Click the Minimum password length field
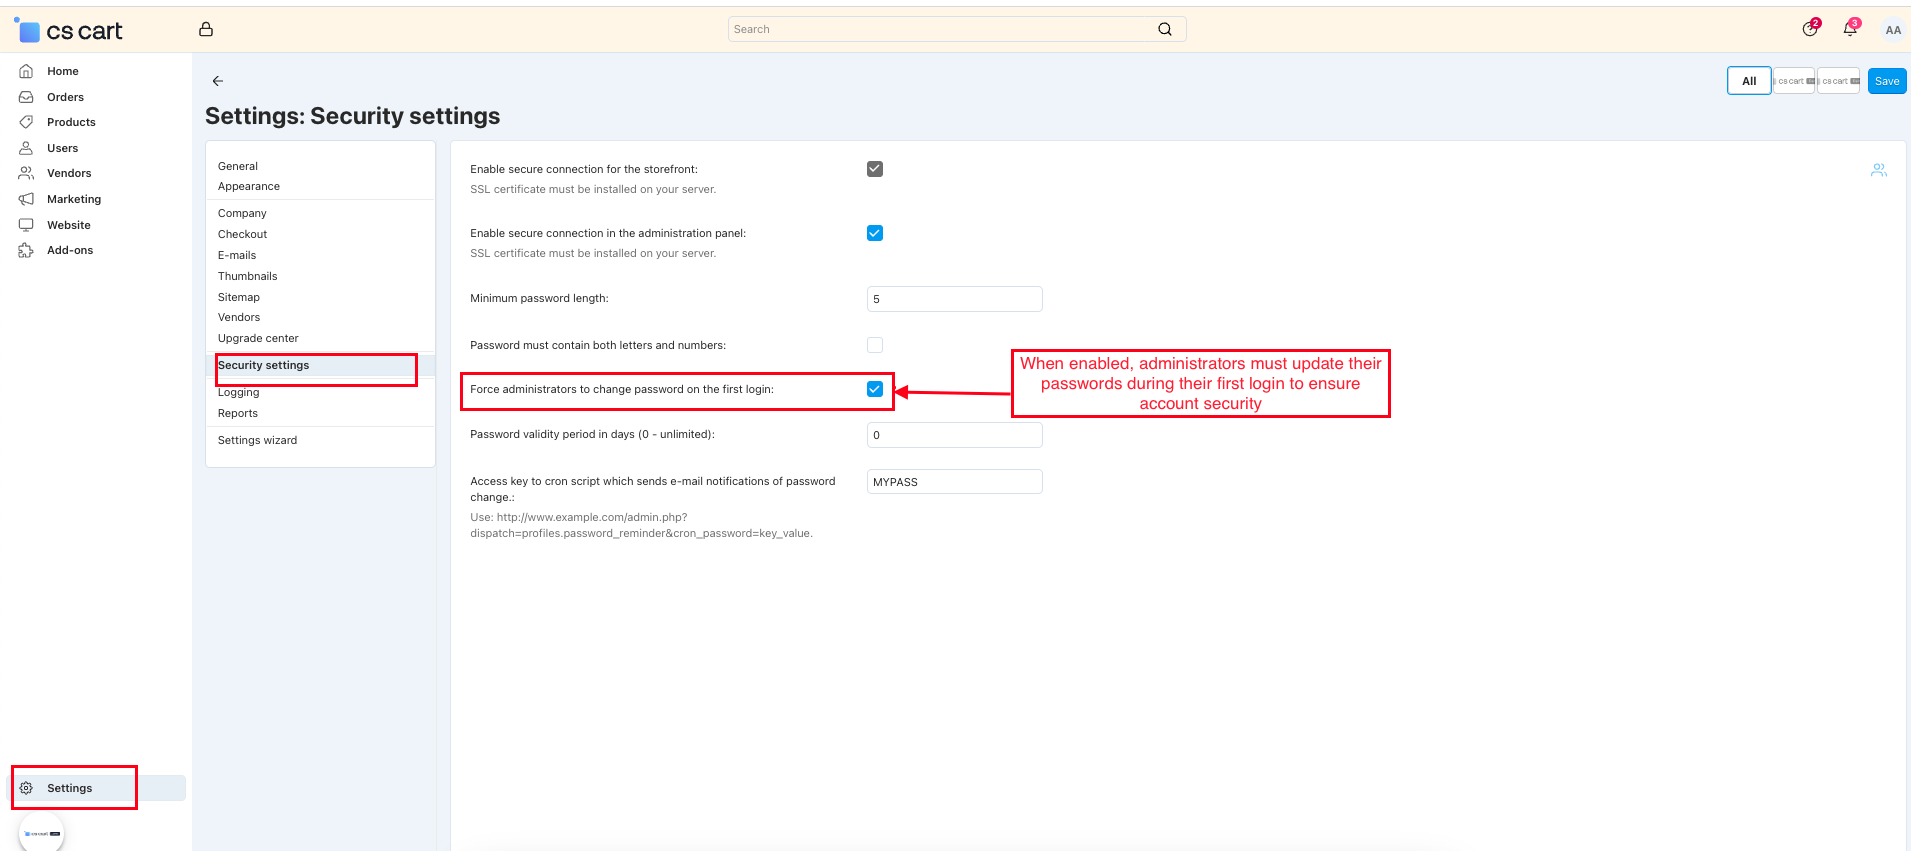 pos(954,299)
